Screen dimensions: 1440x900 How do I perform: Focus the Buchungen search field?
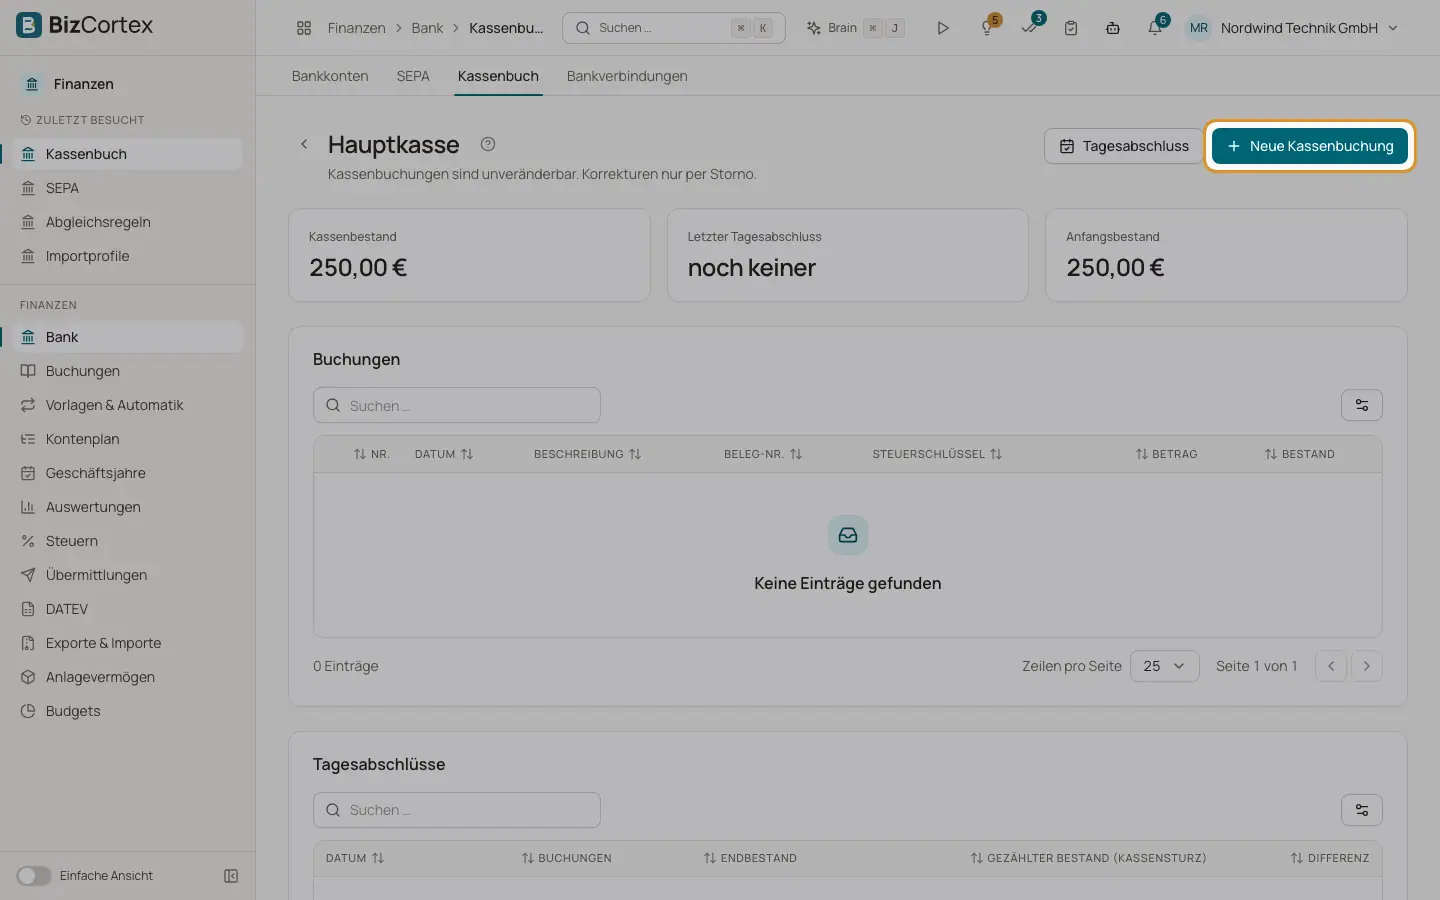pyautogui.click(x=457, y=405)
